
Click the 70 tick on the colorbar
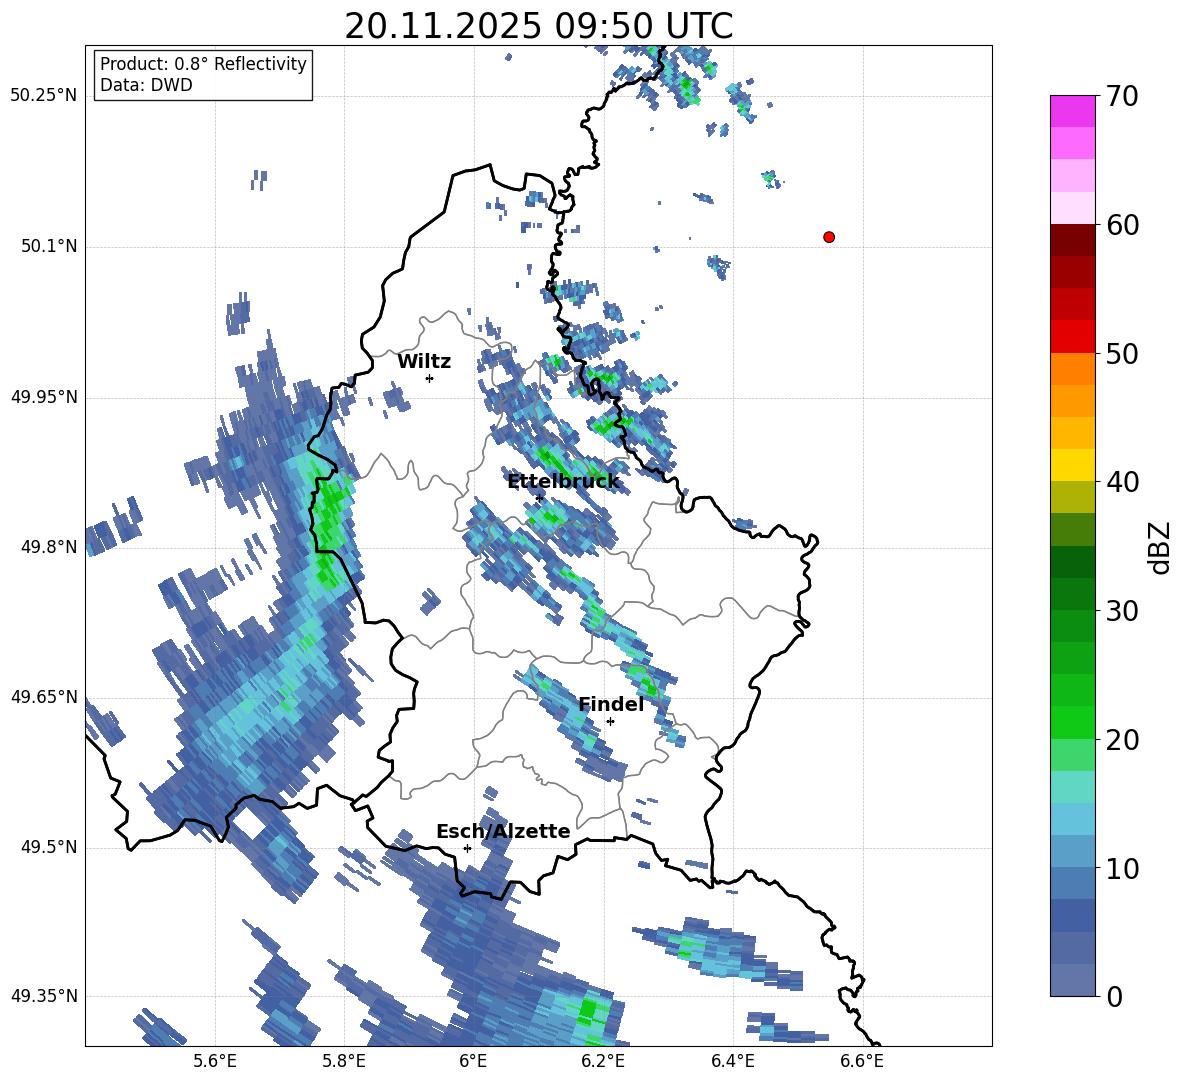click(x=1122, y=96)
